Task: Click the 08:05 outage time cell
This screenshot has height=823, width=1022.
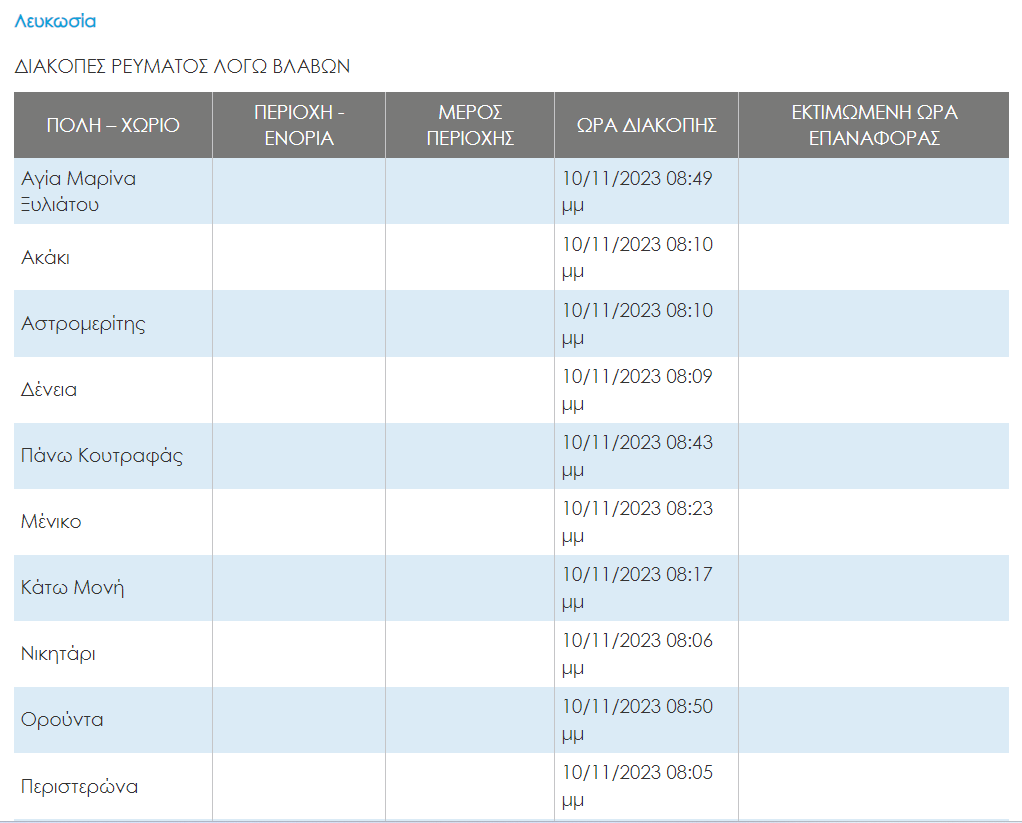Action: [x=637, y=786]
